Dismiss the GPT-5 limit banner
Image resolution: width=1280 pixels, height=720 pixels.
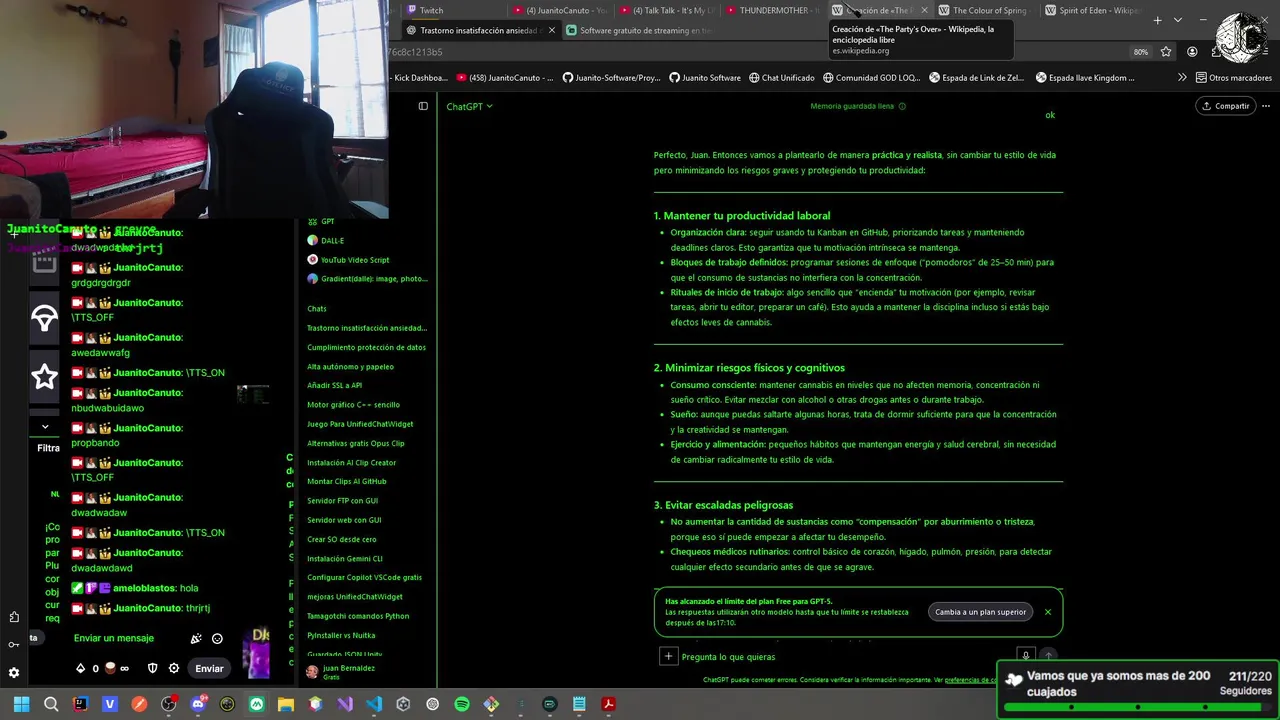coord(1048,612)
